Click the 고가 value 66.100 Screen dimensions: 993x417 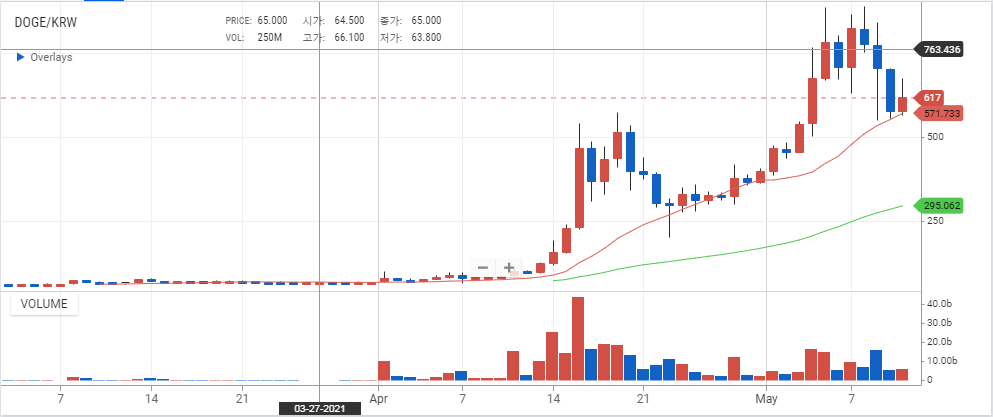click(x=350, y=37)
